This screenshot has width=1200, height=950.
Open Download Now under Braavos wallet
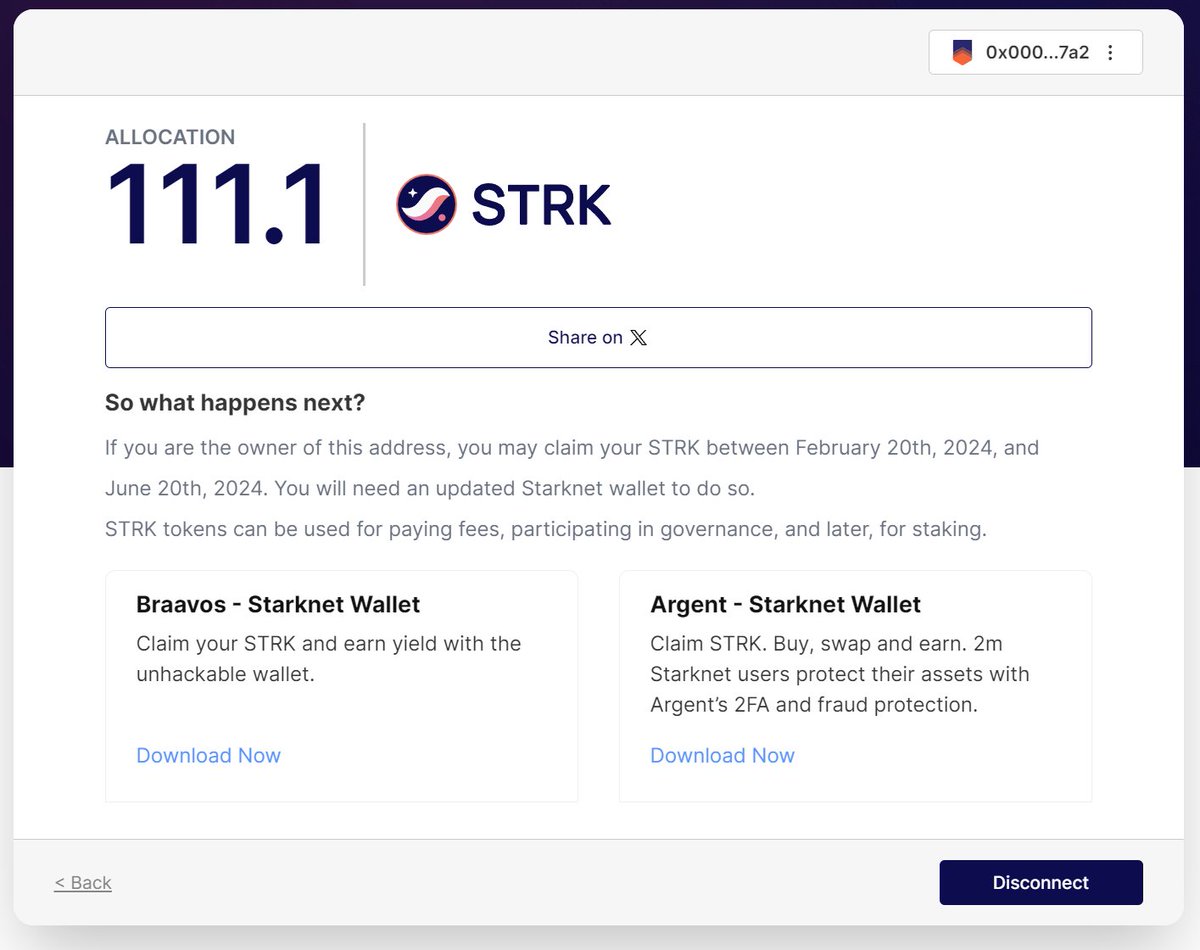[x=208, y=755]
